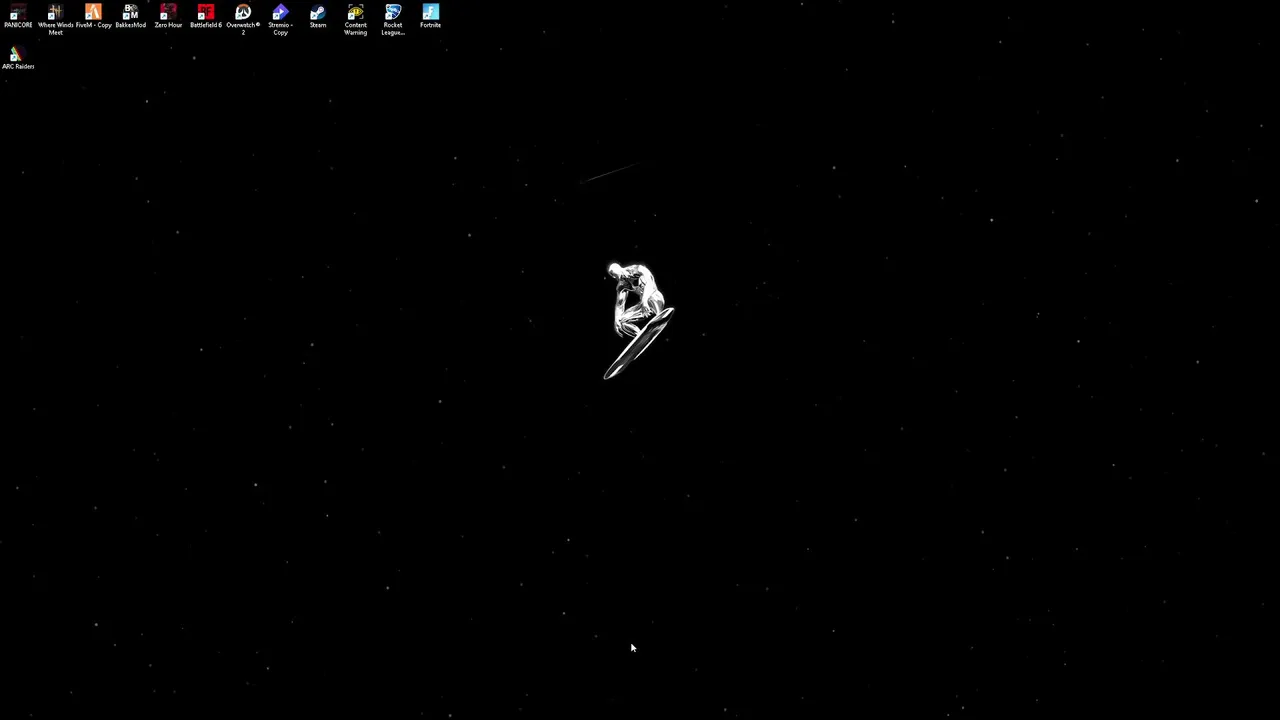Select the PANICORE desktop shortcut
Image resolution: width=1280 pixels, height=720 pixels.
18,16
